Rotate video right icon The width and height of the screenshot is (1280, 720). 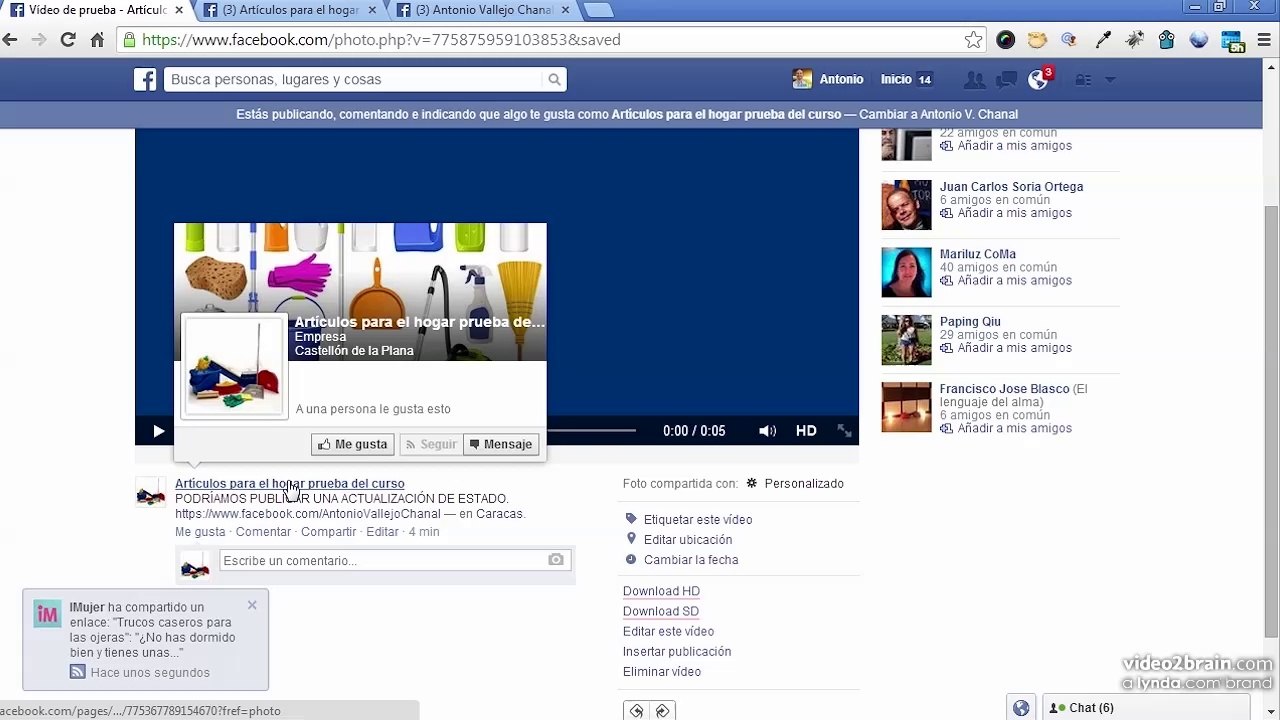click(x=662, y=711)
